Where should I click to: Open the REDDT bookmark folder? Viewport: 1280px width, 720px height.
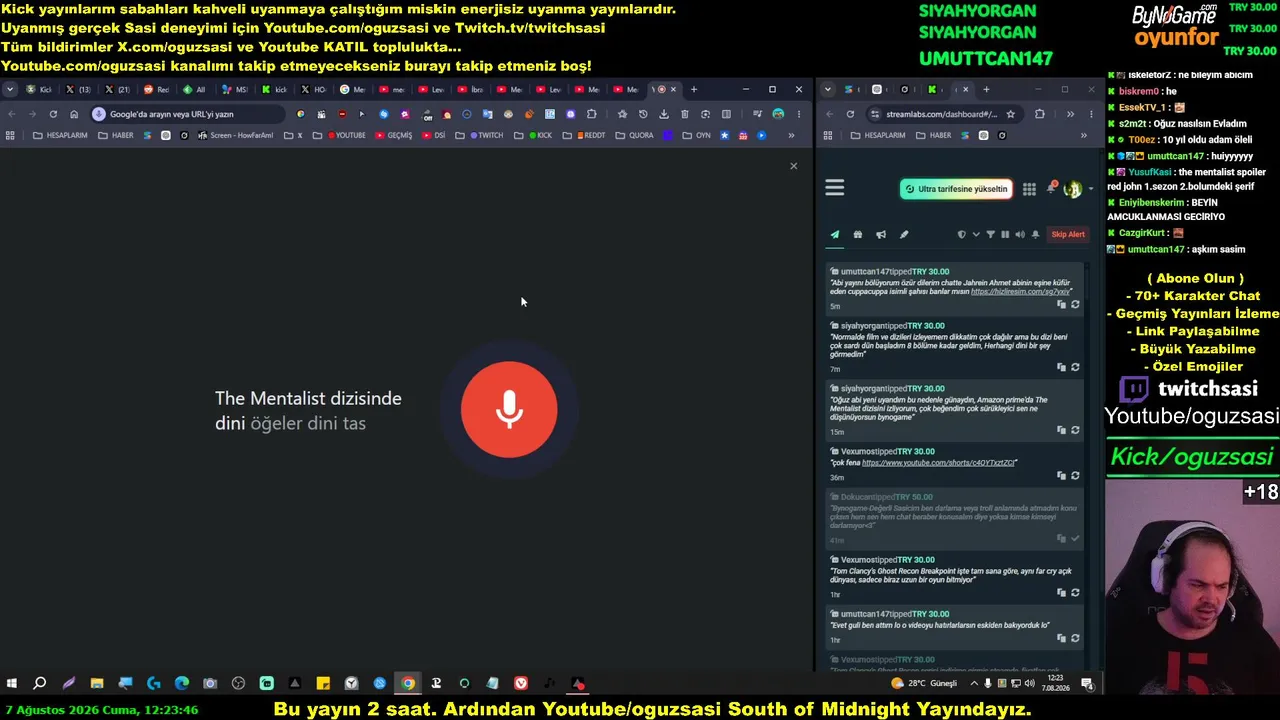pos(584,135)
